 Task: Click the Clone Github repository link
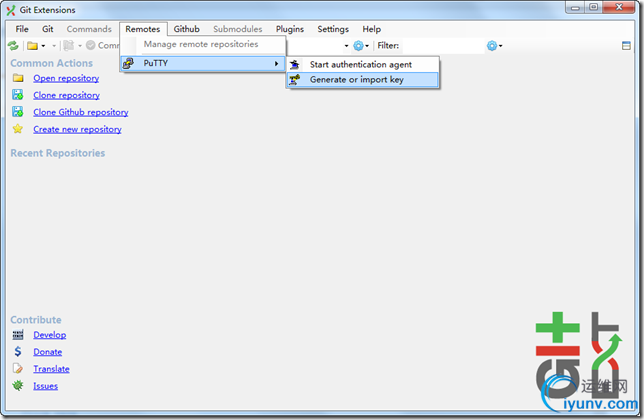(81, 112)
